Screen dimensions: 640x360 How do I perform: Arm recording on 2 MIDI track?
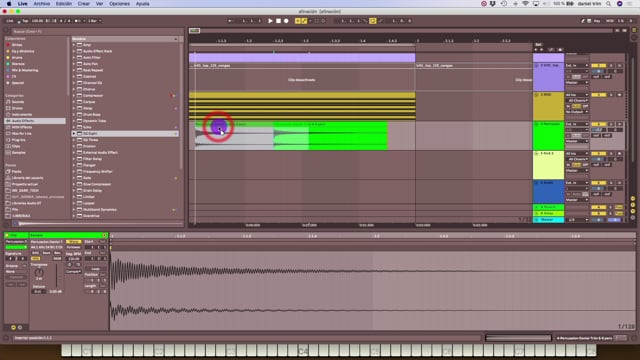[x=620, y=95]
